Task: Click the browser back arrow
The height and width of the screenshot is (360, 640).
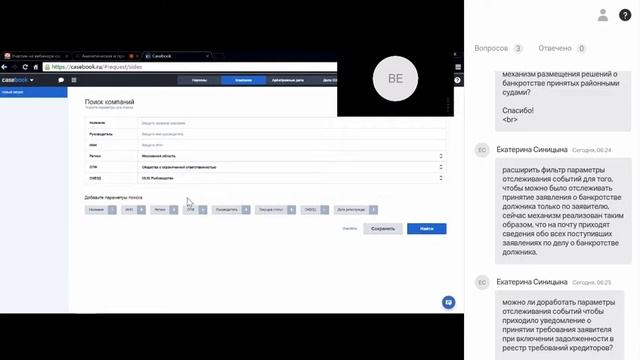Action: coord(4,67)
